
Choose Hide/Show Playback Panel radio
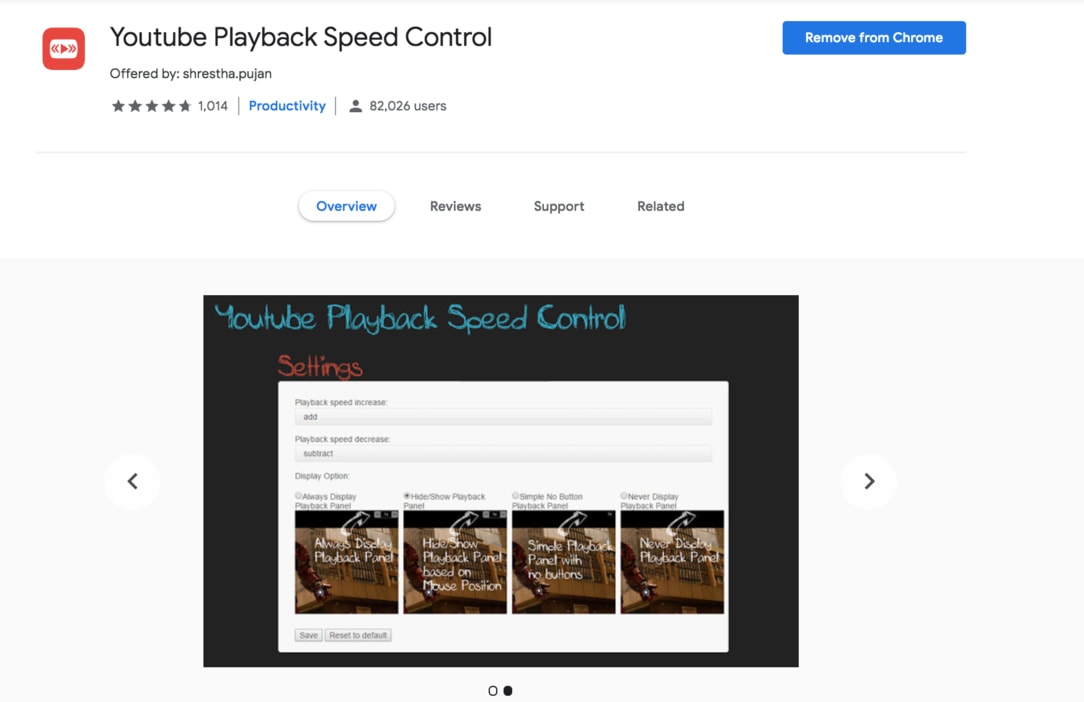tap(407, 496)
